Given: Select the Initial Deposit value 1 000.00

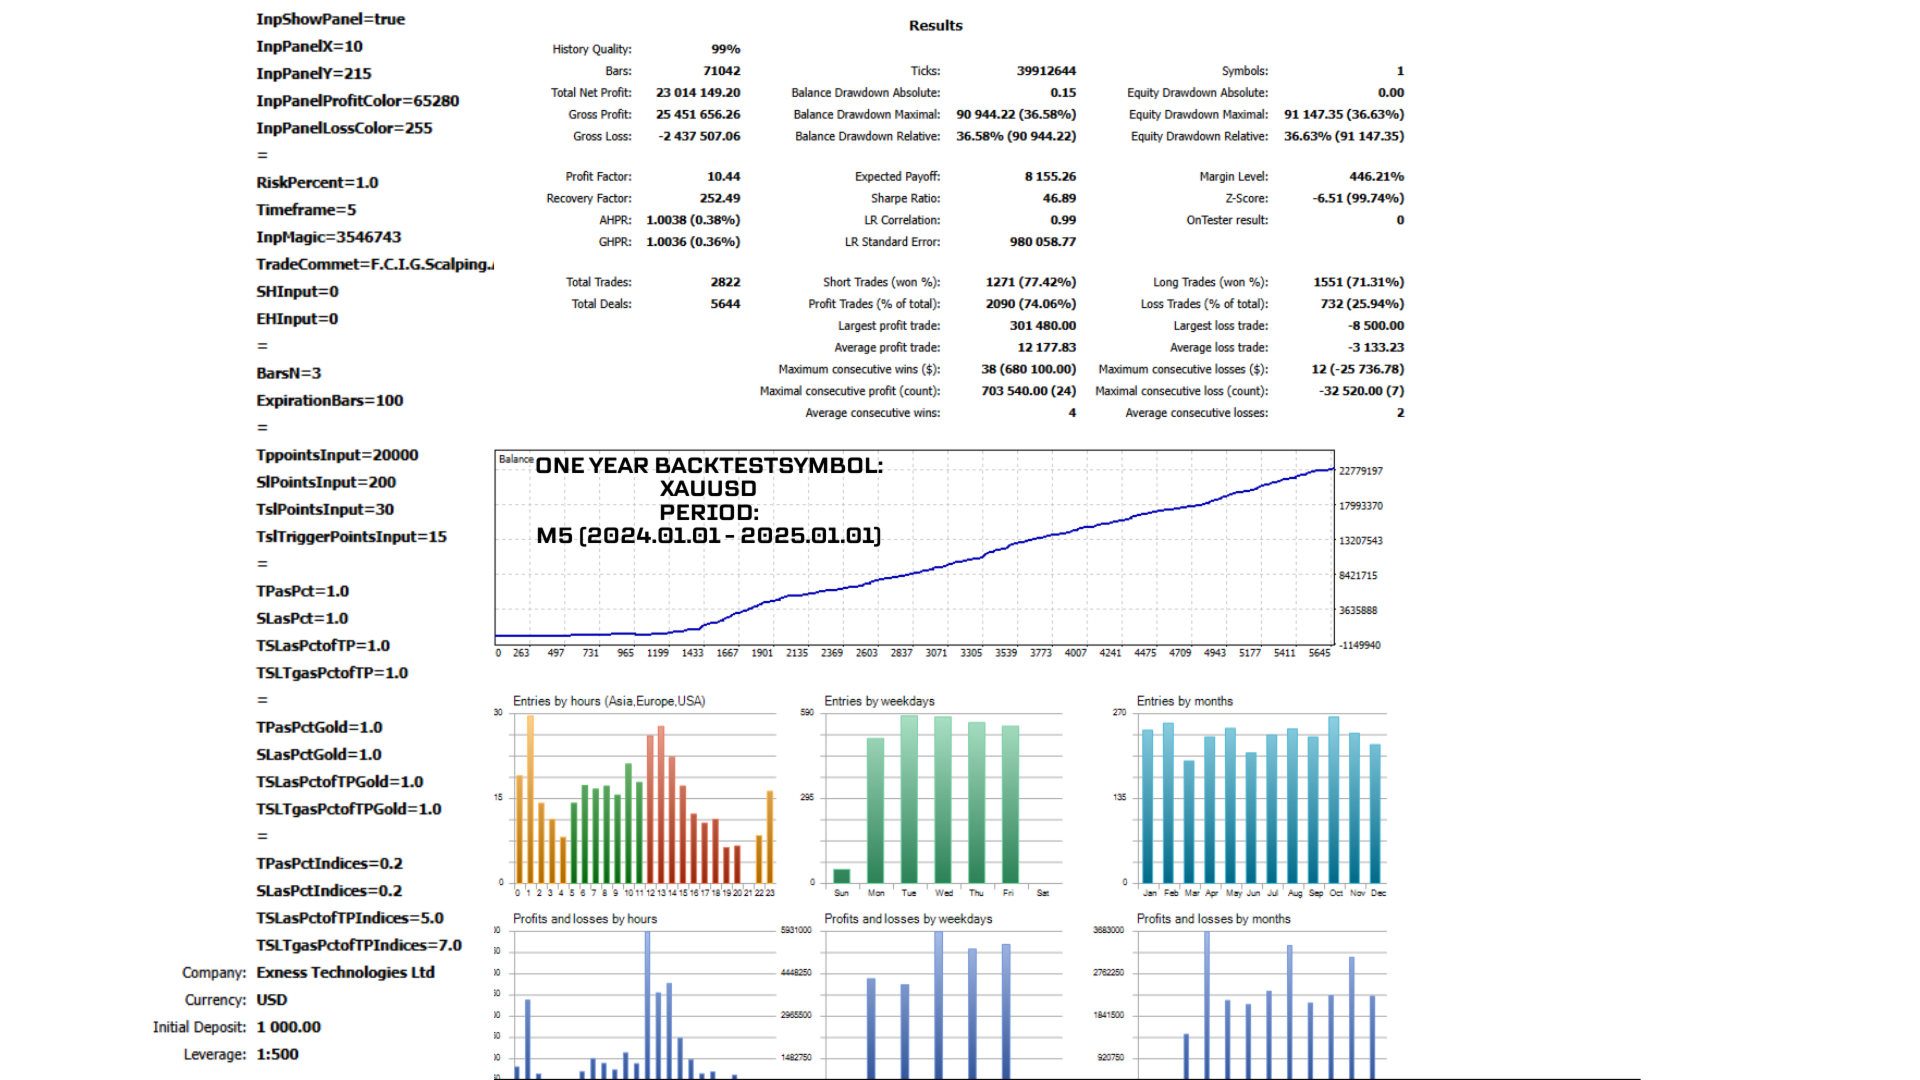Looking at the screenshot, I should pos(288,1027).
